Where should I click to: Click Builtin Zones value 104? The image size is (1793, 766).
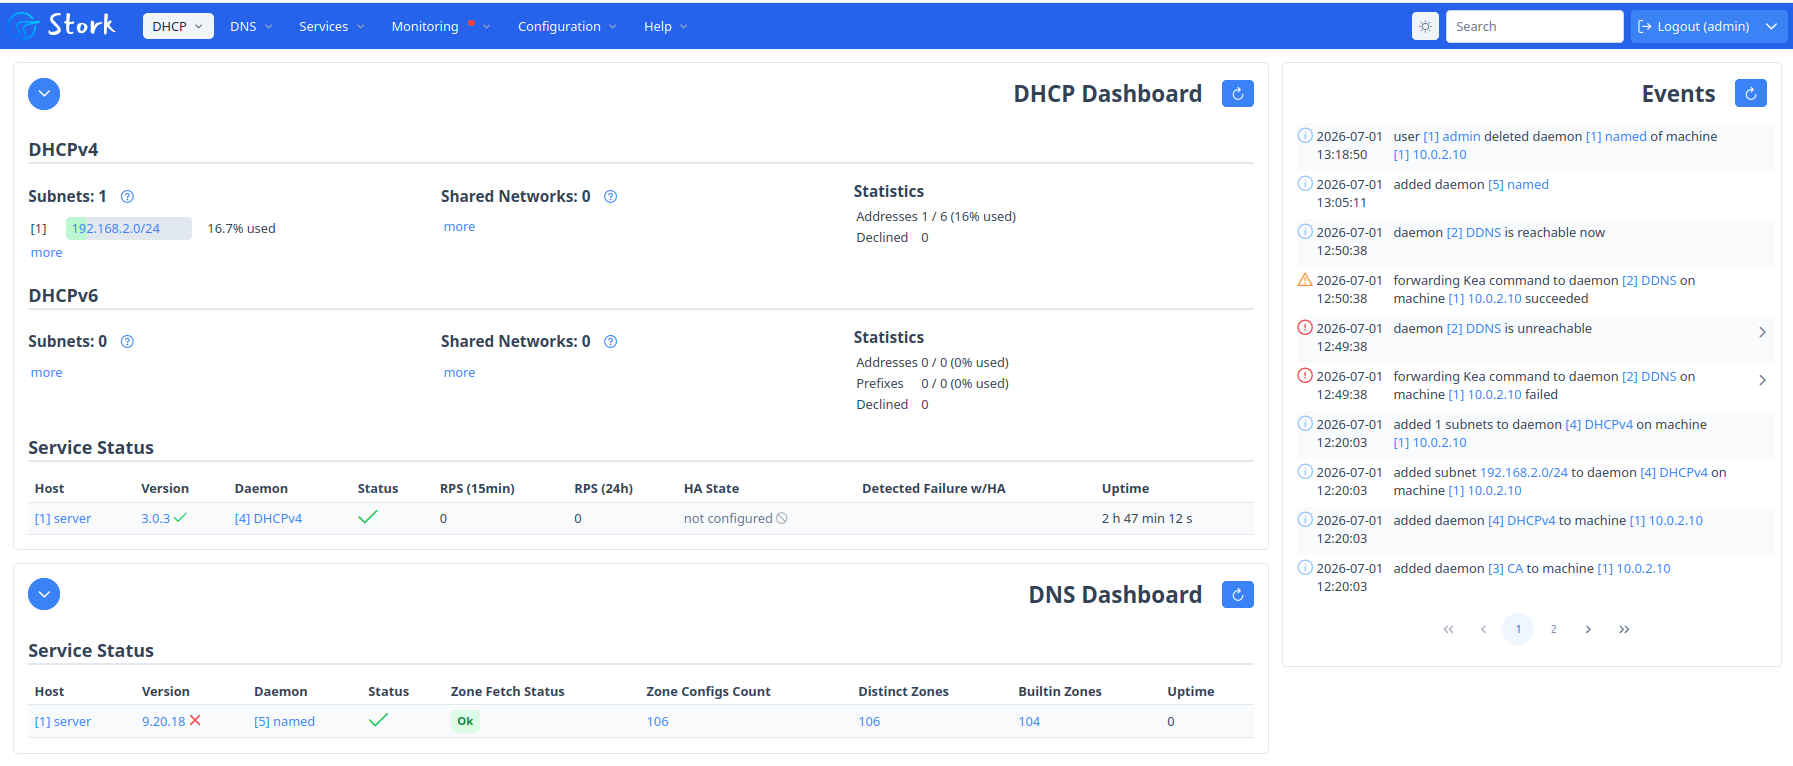[x=1029, y=722]
